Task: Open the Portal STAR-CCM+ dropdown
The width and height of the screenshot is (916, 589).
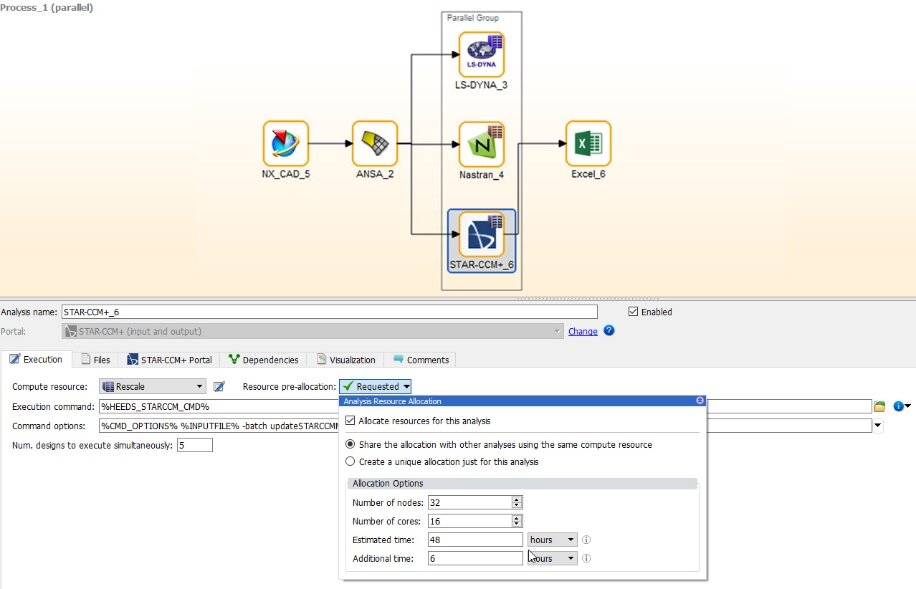Action: [x=312, y=331]
